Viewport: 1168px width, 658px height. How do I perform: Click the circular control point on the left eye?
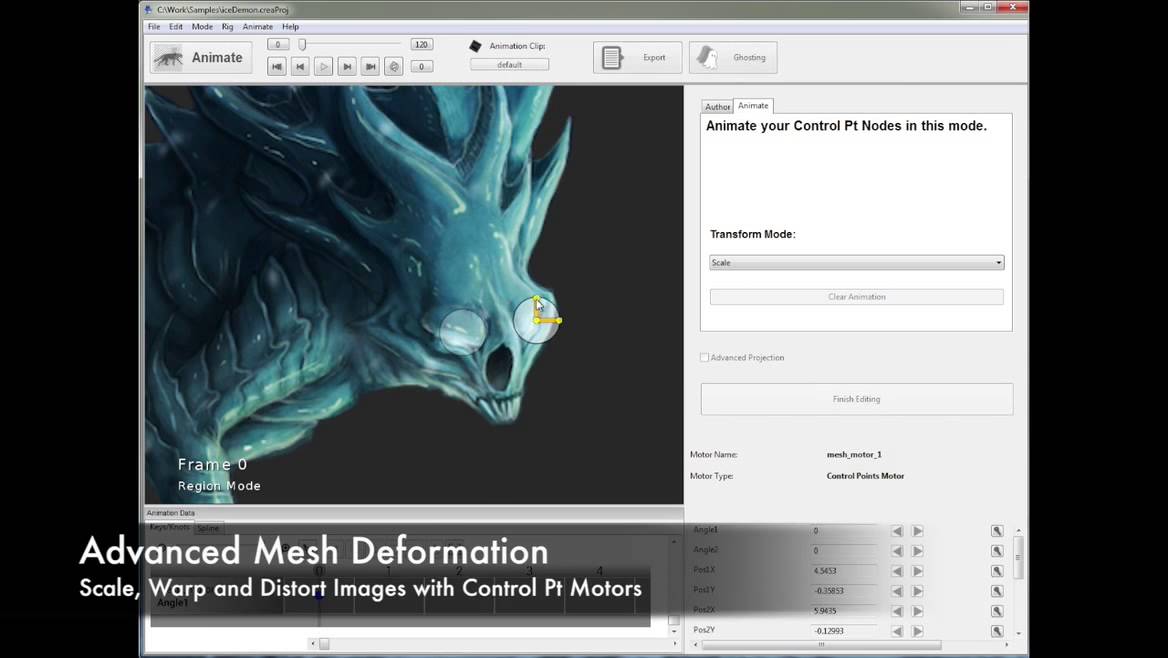pyautogui.click(x=463, y=331)
